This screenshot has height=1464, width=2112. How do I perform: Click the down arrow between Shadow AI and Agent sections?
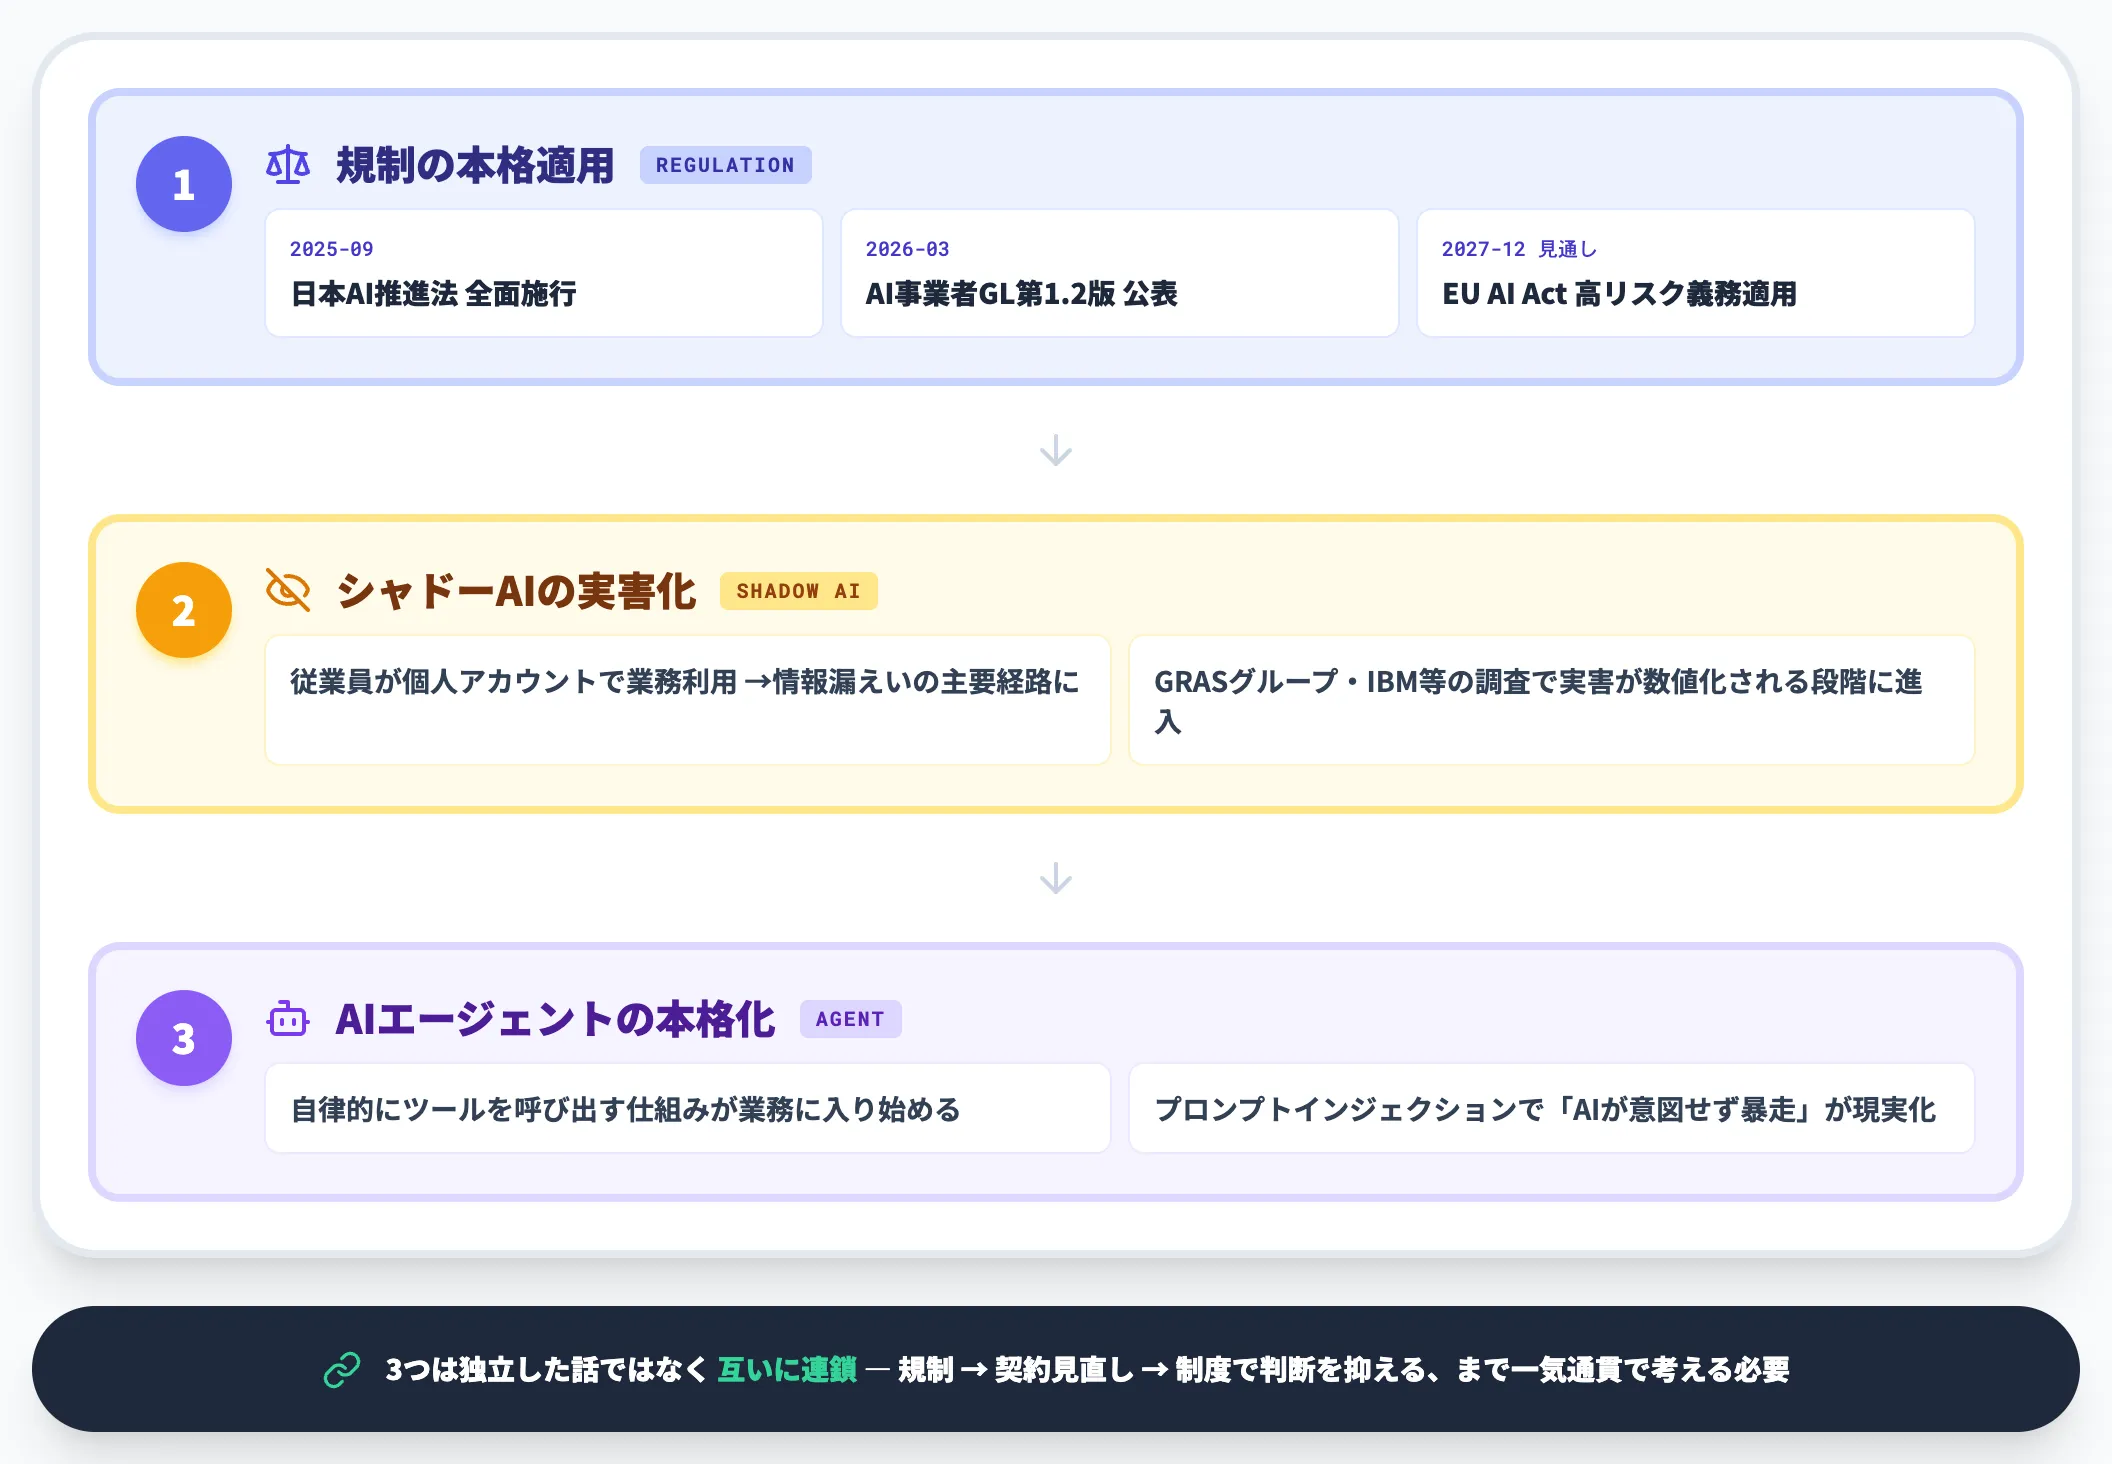[x=1056, y=878]
